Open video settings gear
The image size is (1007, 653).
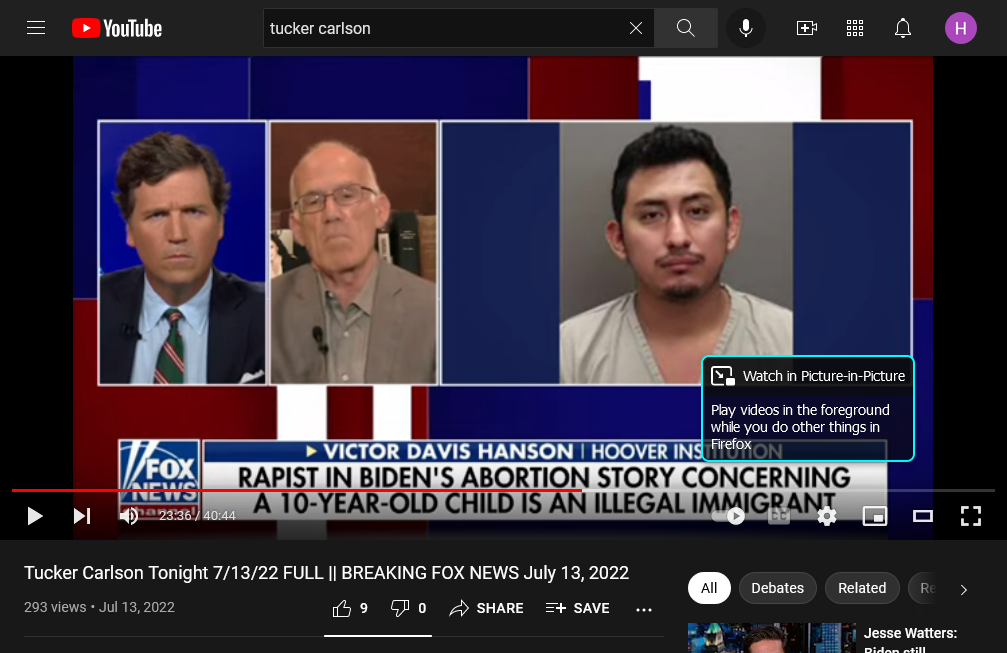(826, 516)
